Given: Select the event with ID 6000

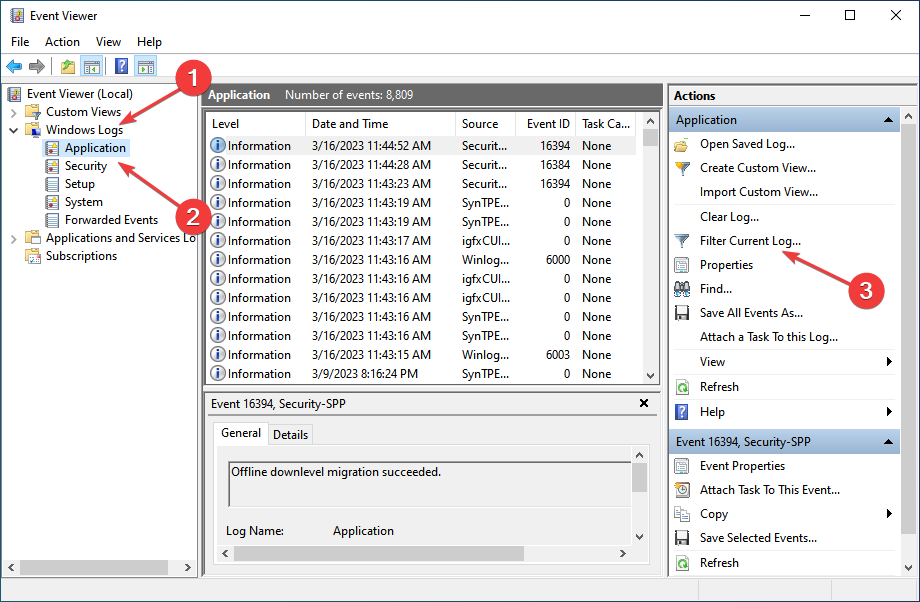Looking at the screenshot, I should (x=422, y=260).
